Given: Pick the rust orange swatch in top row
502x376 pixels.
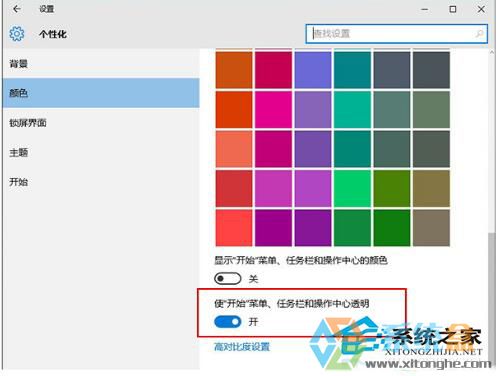Looking at the screenshot, I should click(x=234, y=70).
